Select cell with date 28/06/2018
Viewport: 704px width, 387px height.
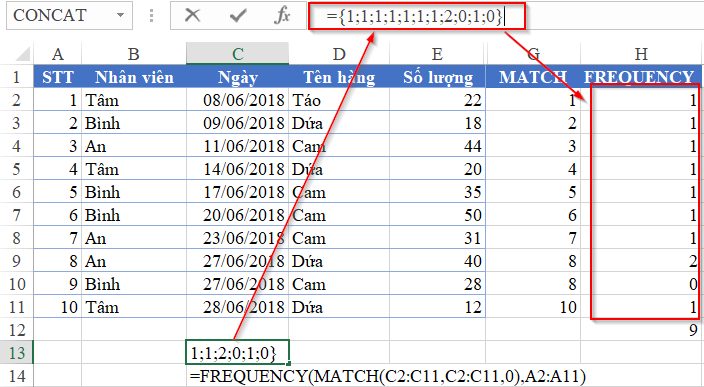[238, 307]
